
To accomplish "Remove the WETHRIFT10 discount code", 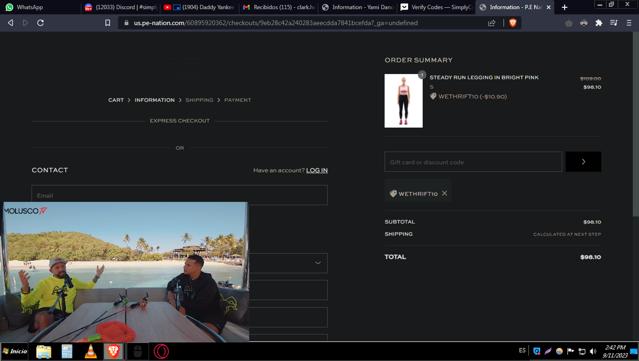I will (x=445, y=193).
